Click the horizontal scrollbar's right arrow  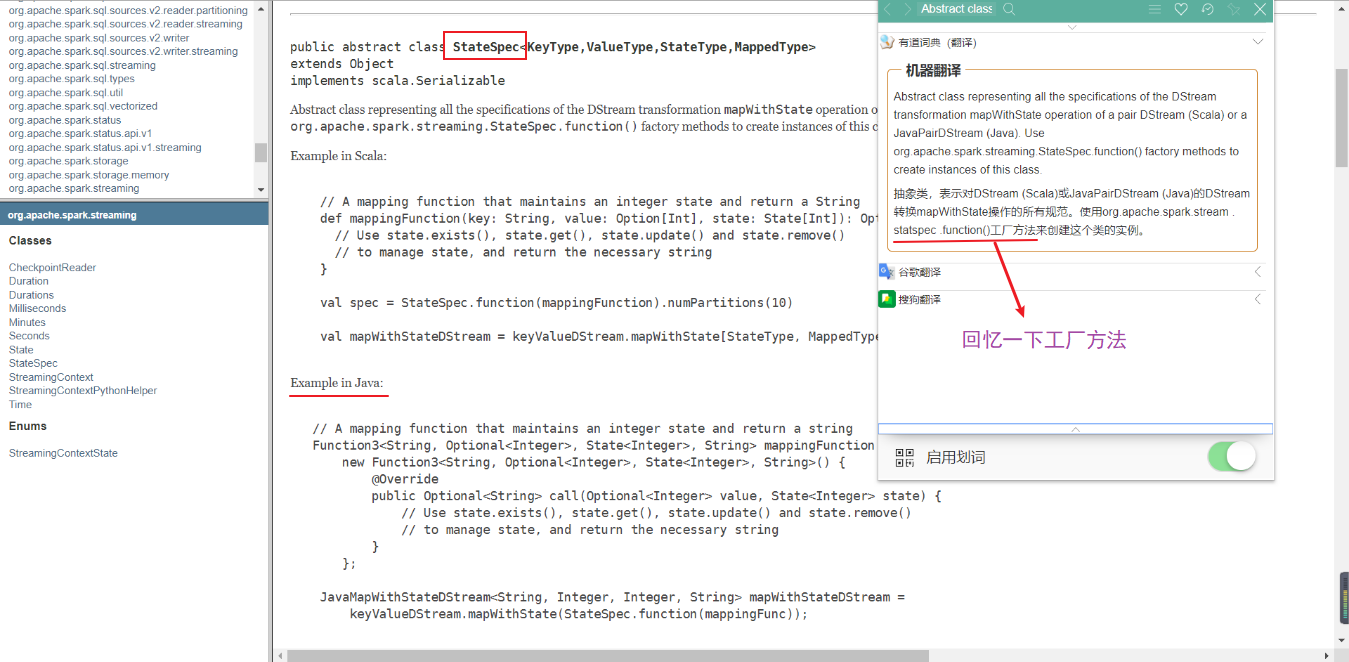point(1325,655)
